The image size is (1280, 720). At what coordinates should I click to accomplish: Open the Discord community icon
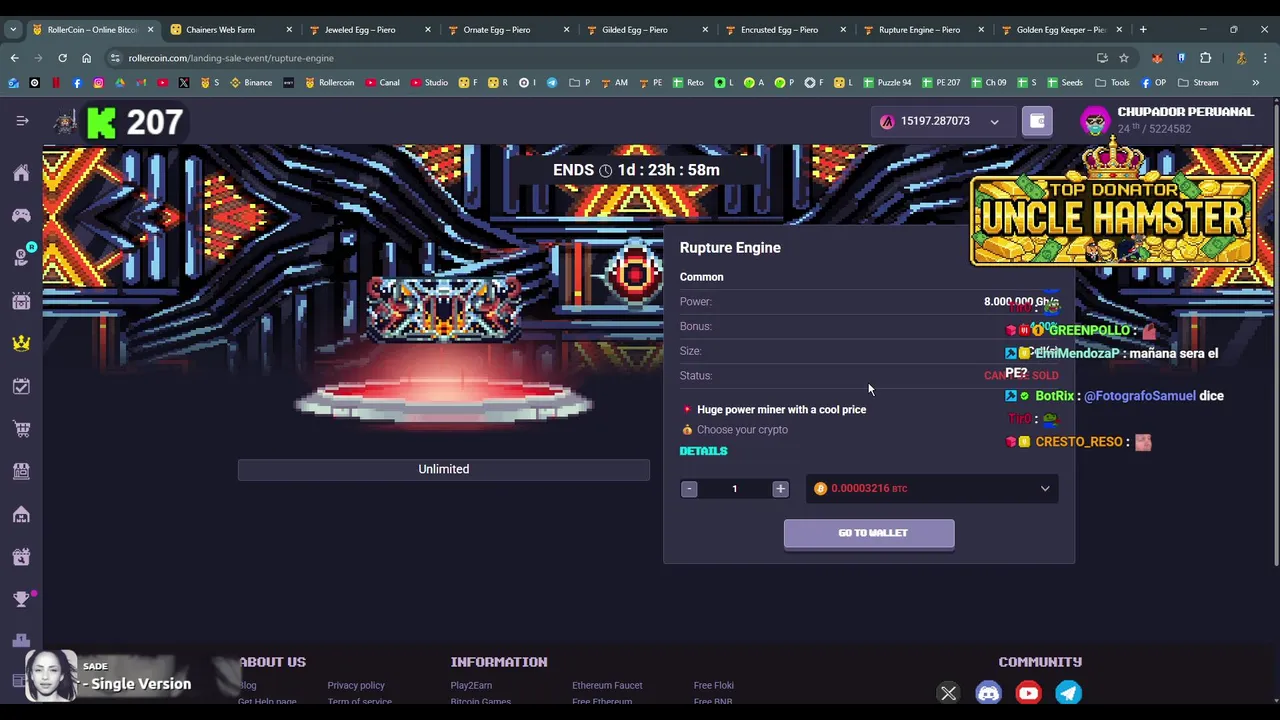point(988,693)
